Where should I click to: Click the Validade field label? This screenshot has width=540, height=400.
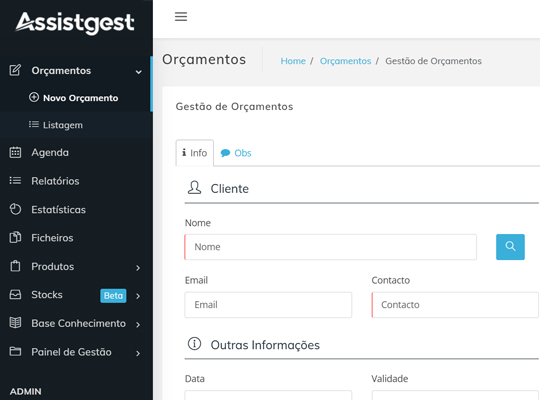[390, 379]
